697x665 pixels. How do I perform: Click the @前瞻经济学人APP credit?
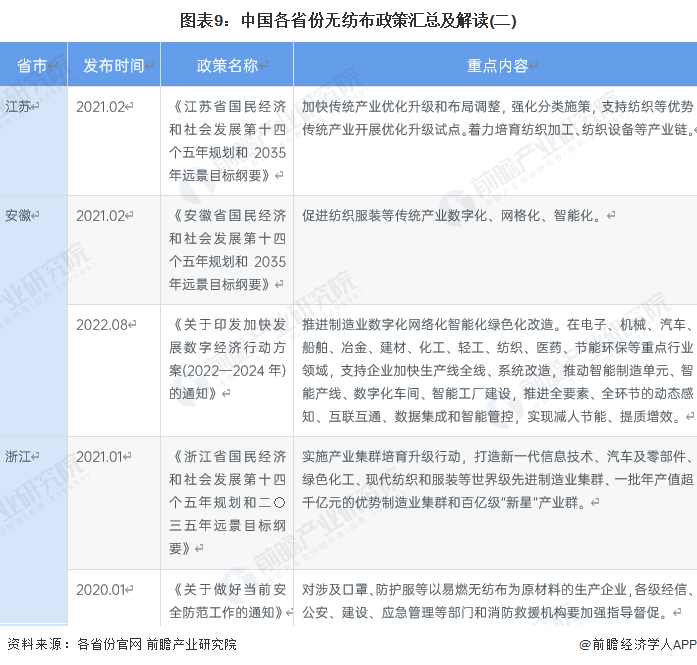[637, 644]
